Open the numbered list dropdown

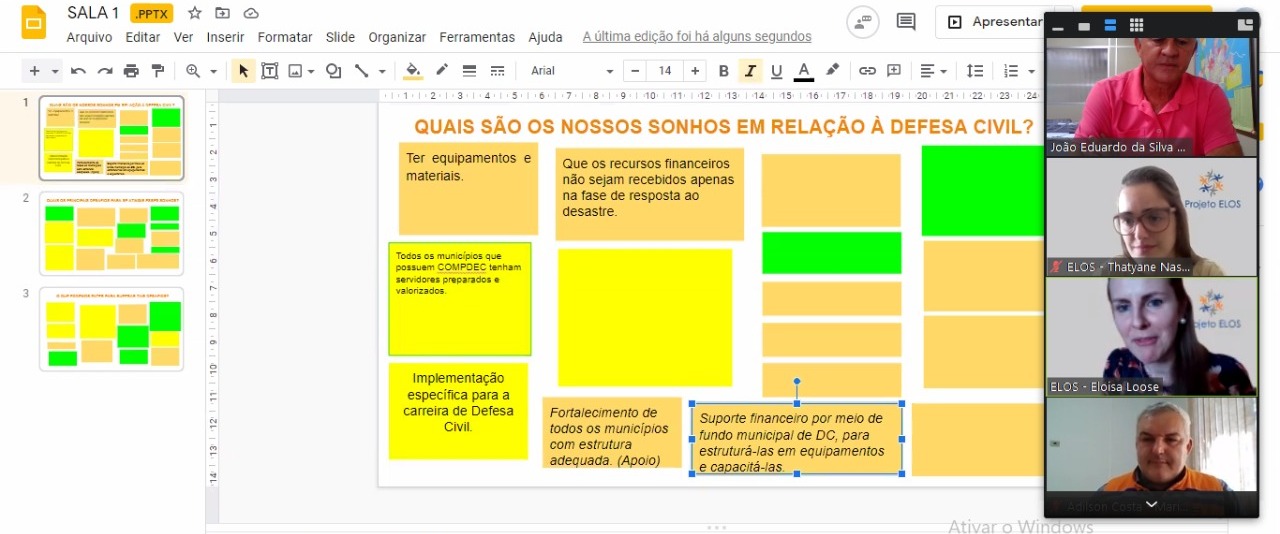[1018, 71]
